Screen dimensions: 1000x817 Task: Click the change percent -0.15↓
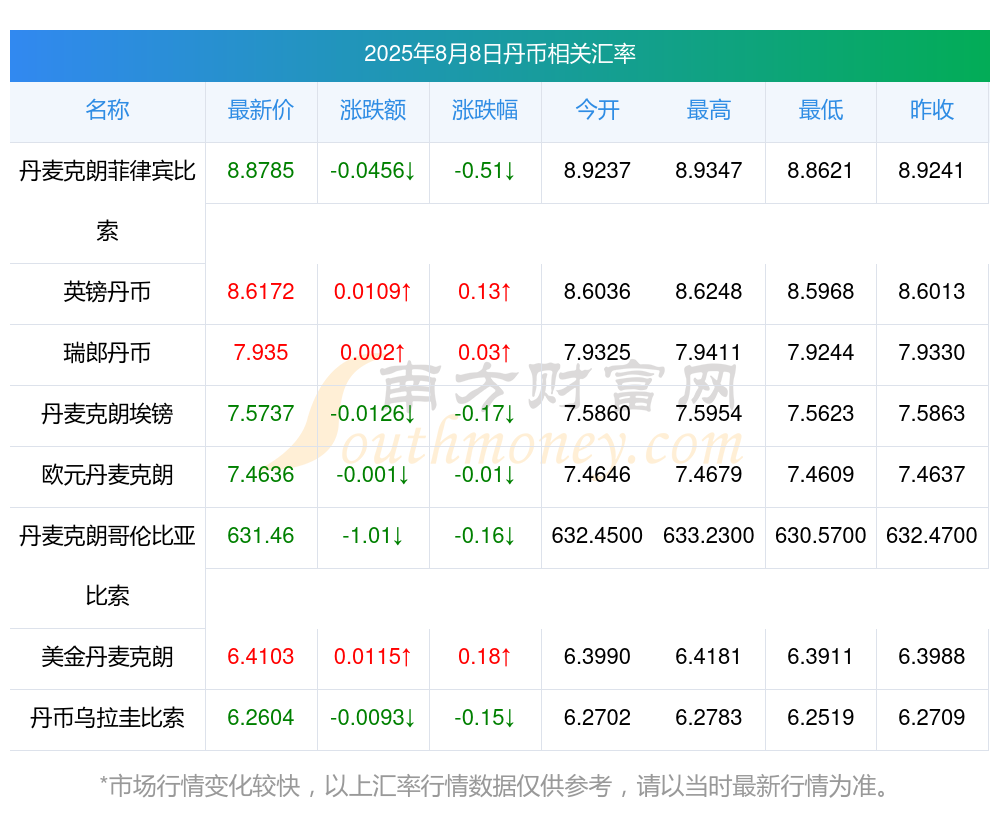[x=485, y=718]
